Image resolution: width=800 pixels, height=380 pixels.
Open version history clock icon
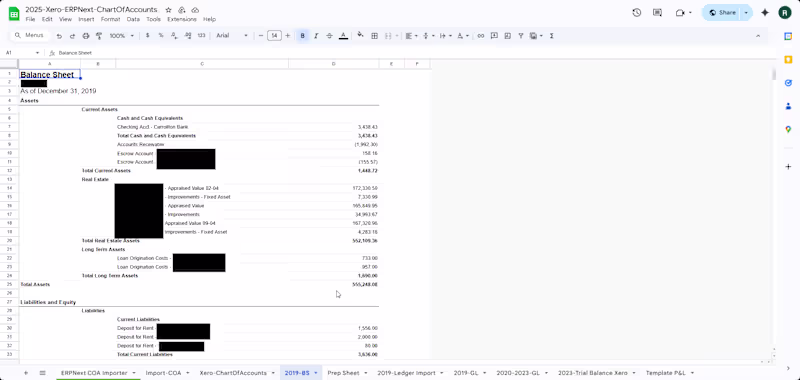tap(636, 13)
